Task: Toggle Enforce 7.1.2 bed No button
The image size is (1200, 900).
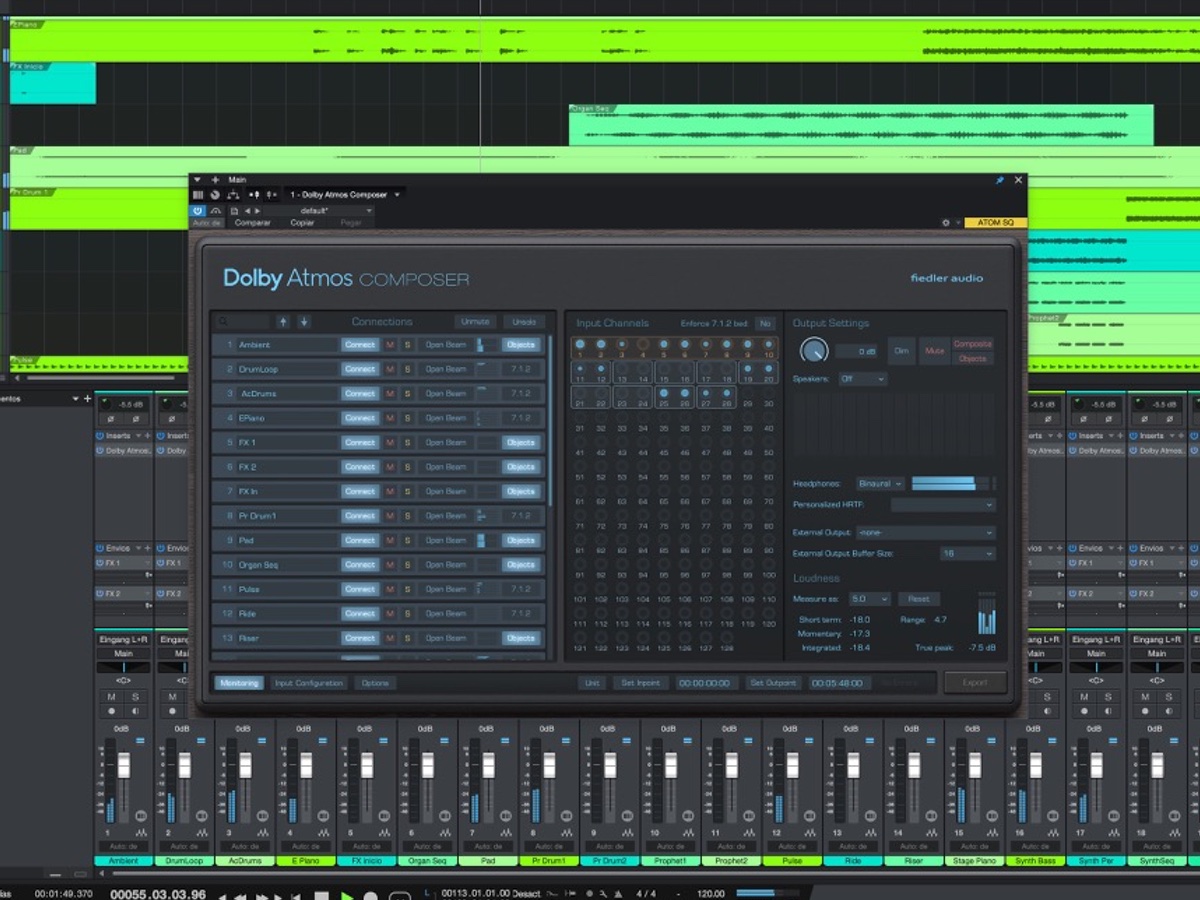Action: tap(765, 323)
